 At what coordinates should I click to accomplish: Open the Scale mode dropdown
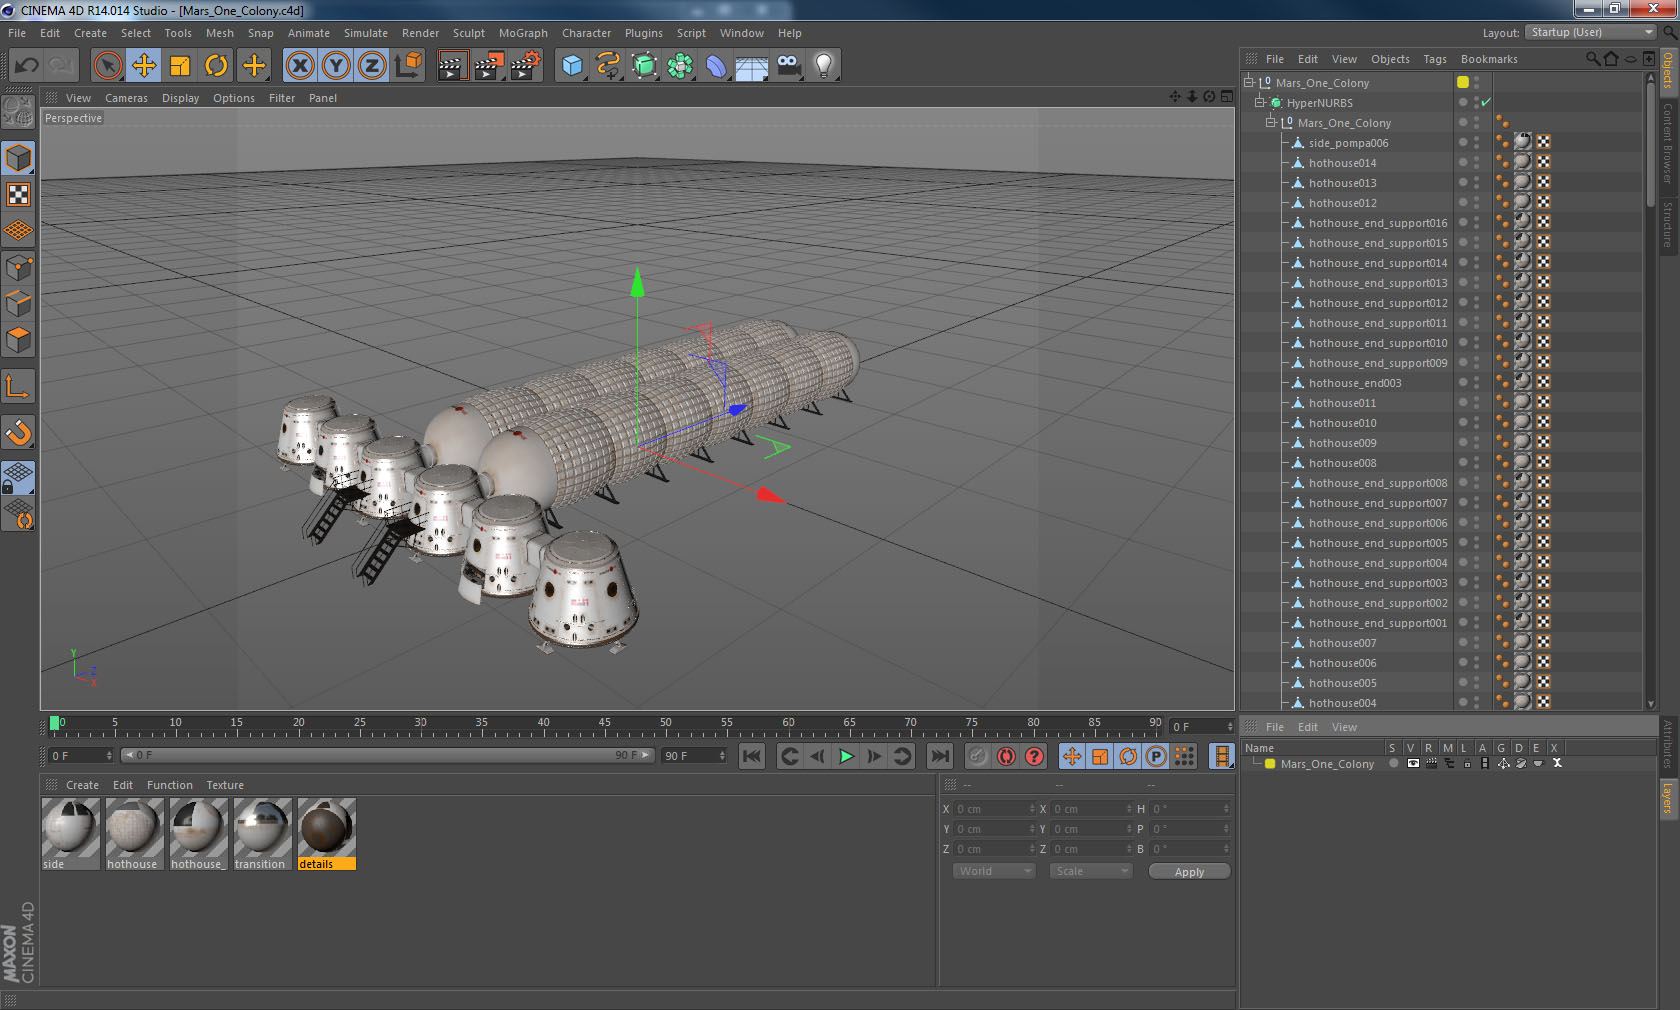click(x=1090, y=871)
